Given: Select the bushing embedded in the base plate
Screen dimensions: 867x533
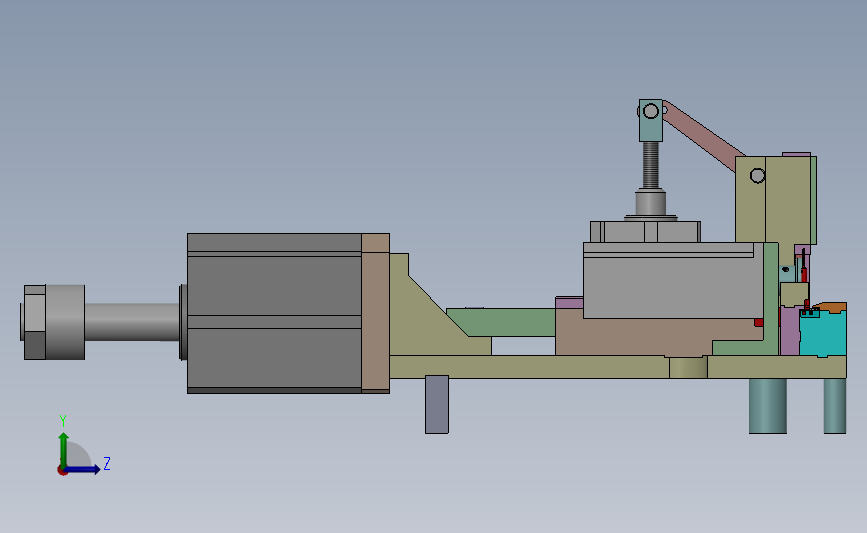Looking at the screenshot, I should click(x=688, y=368).
